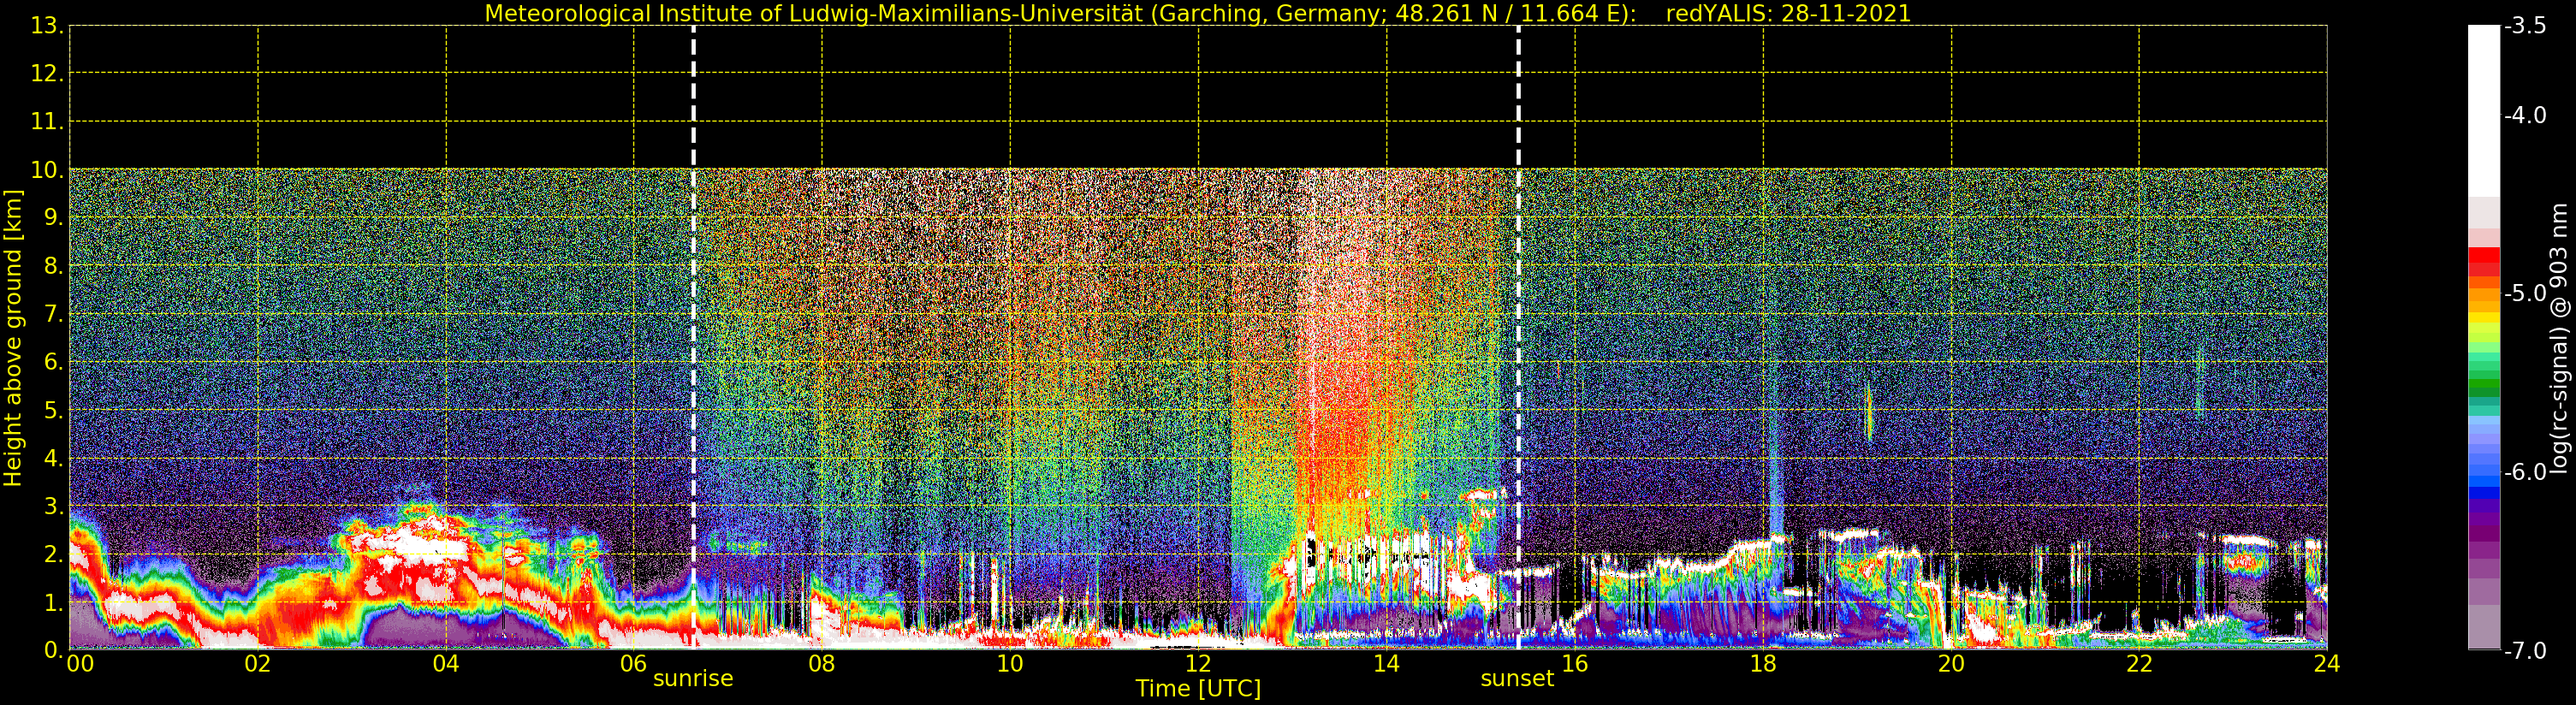Click the time-axis tick label "12"
The width and height of the screenshot is (2576, 705).
[x=1198, y=664]
